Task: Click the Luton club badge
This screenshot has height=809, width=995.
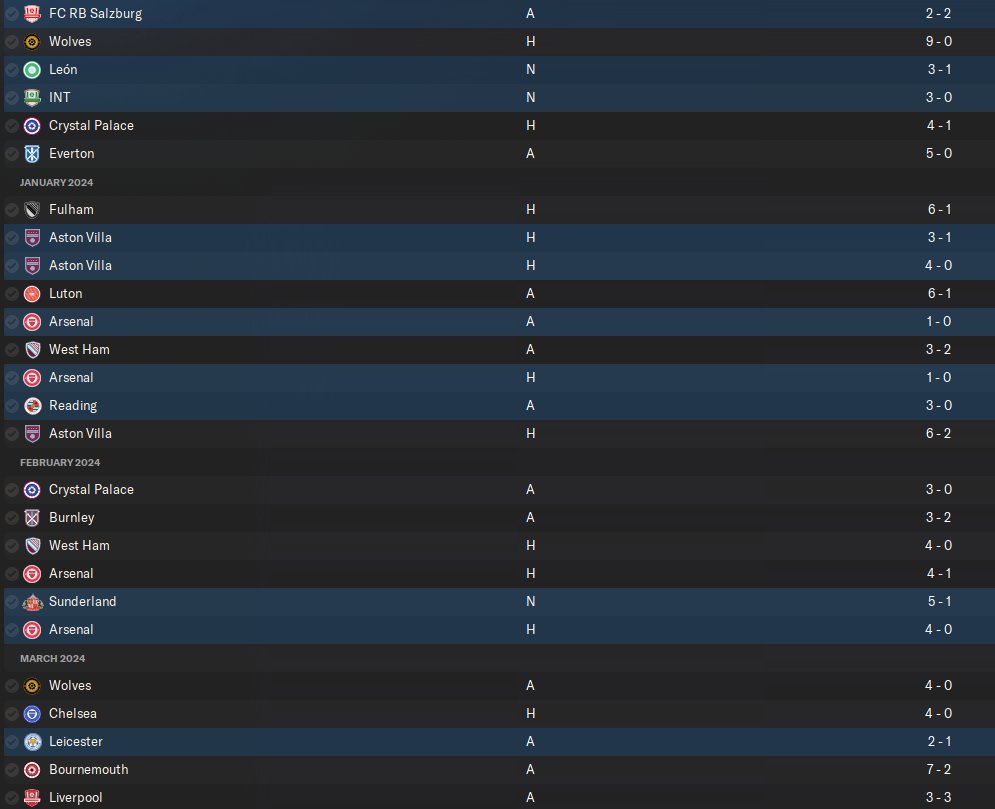Action: [x=32, y=294]
